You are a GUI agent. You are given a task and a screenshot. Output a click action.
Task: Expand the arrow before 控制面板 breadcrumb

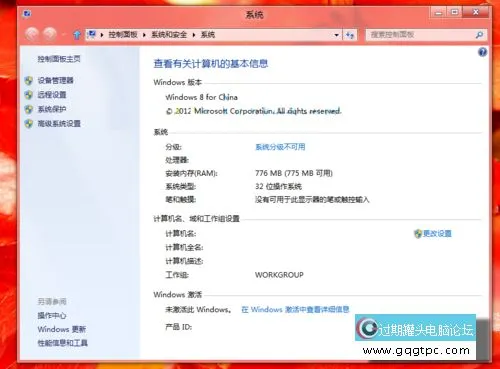pos(102,35)
